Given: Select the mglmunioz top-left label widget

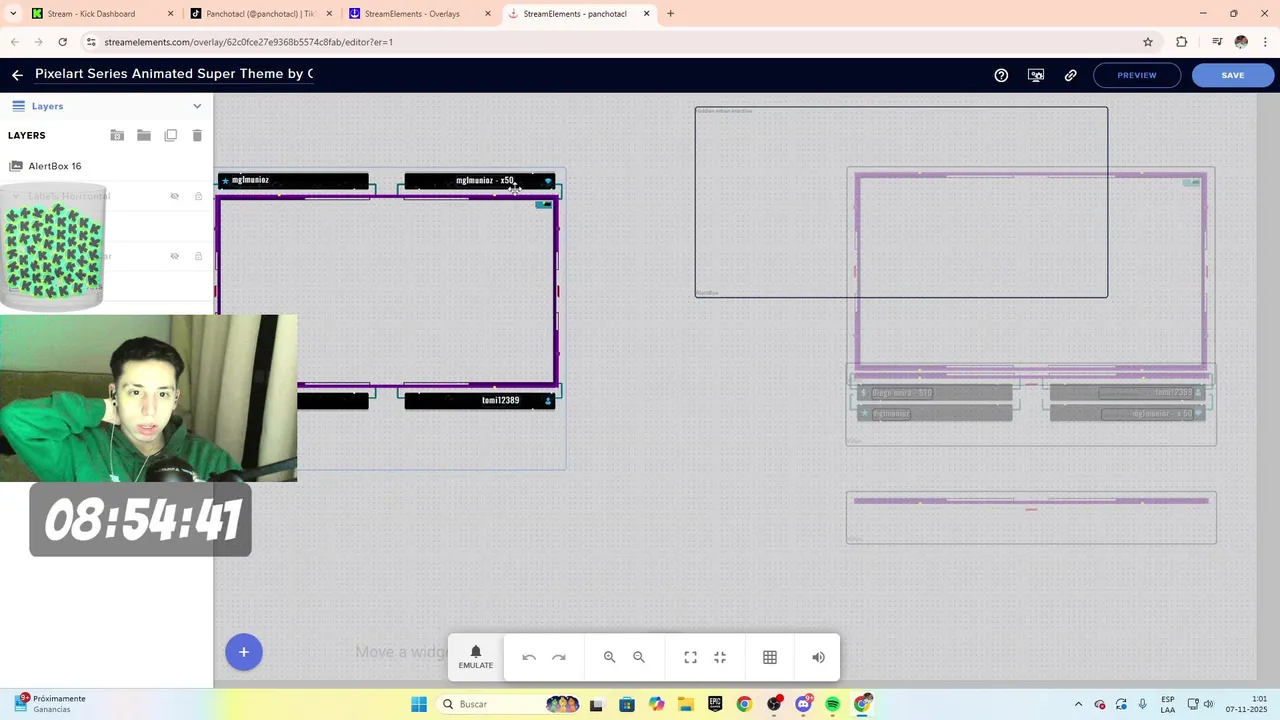Looking at the screenshot, I should (x=293, y=181).
